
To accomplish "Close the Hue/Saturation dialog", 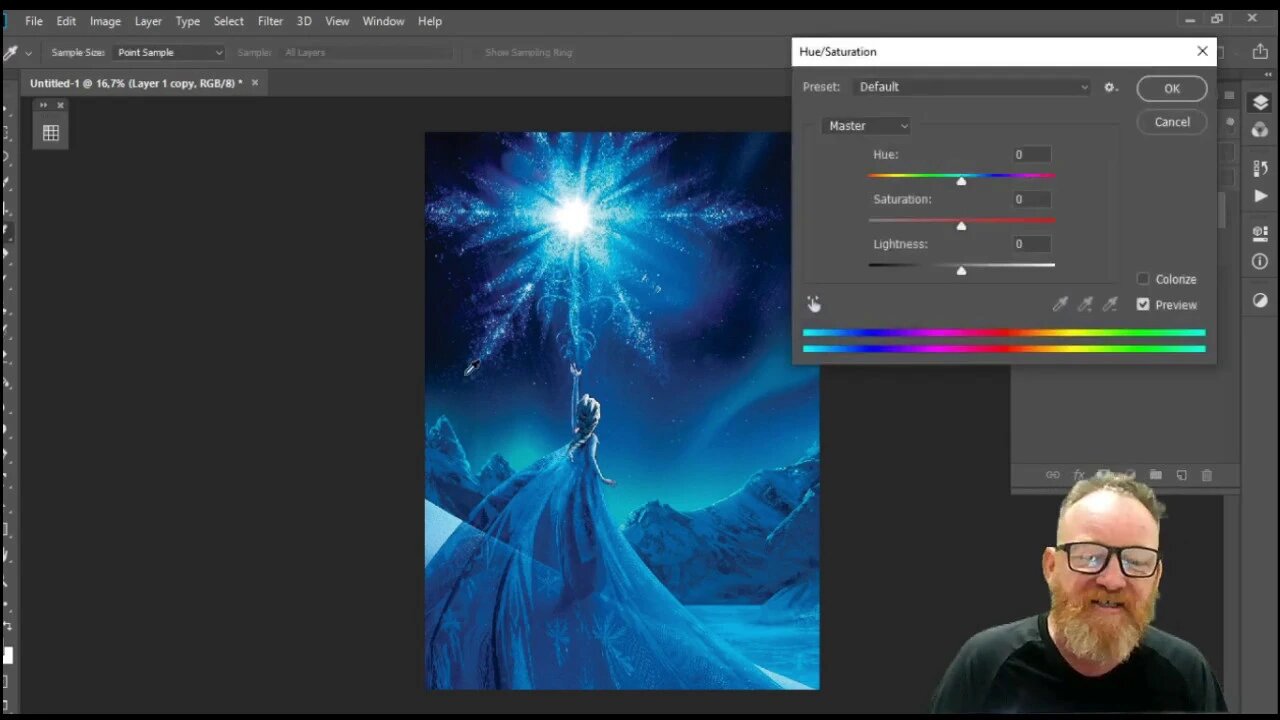I will pos(1202,51).
